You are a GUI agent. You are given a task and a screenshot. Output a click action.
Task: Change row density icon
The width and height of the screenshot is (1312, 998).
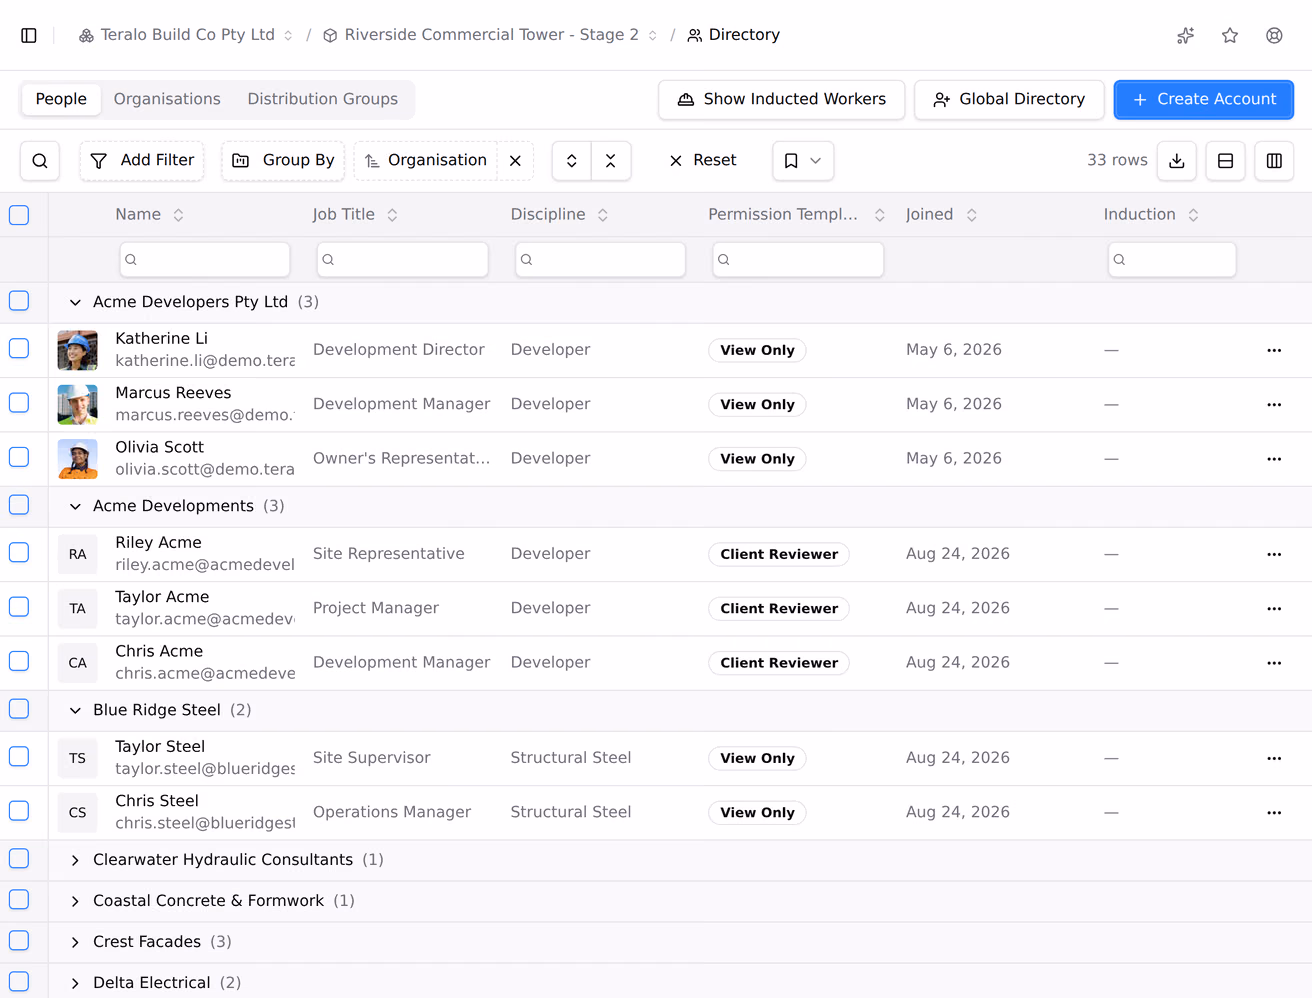[x=1226, y=161]
